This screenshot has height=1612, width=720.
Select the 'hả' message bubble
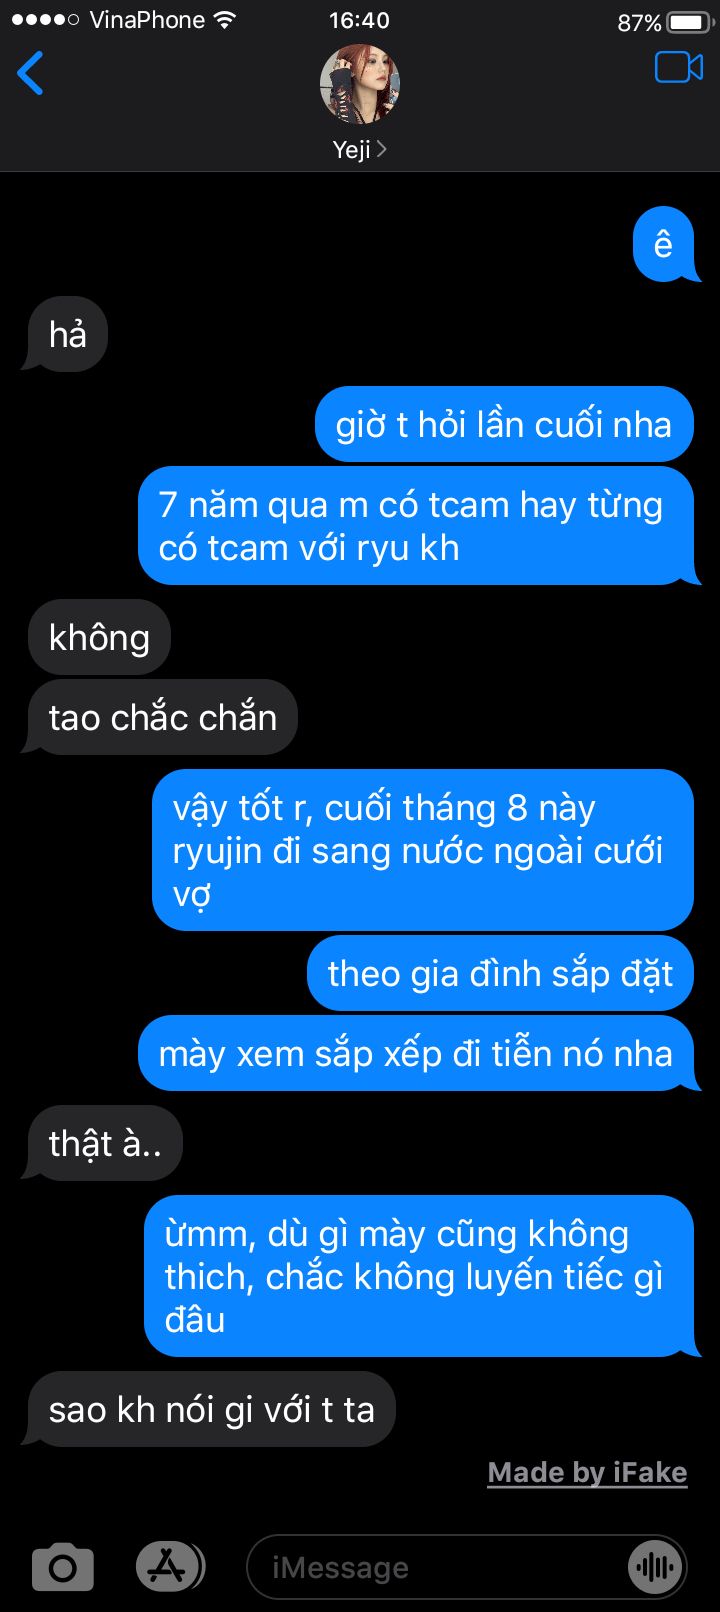pyautogui.click(x=66, y=334)
